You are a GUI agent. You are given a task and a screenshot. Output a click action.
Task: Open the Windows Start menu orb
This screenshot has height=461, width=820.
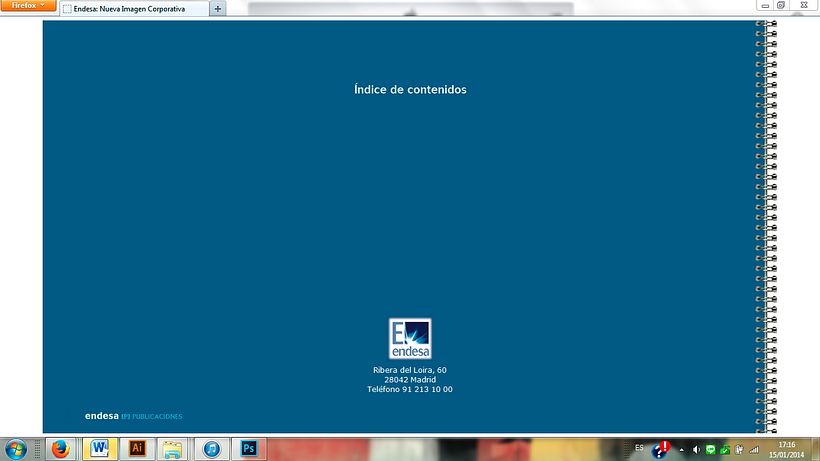coord(16,450)
